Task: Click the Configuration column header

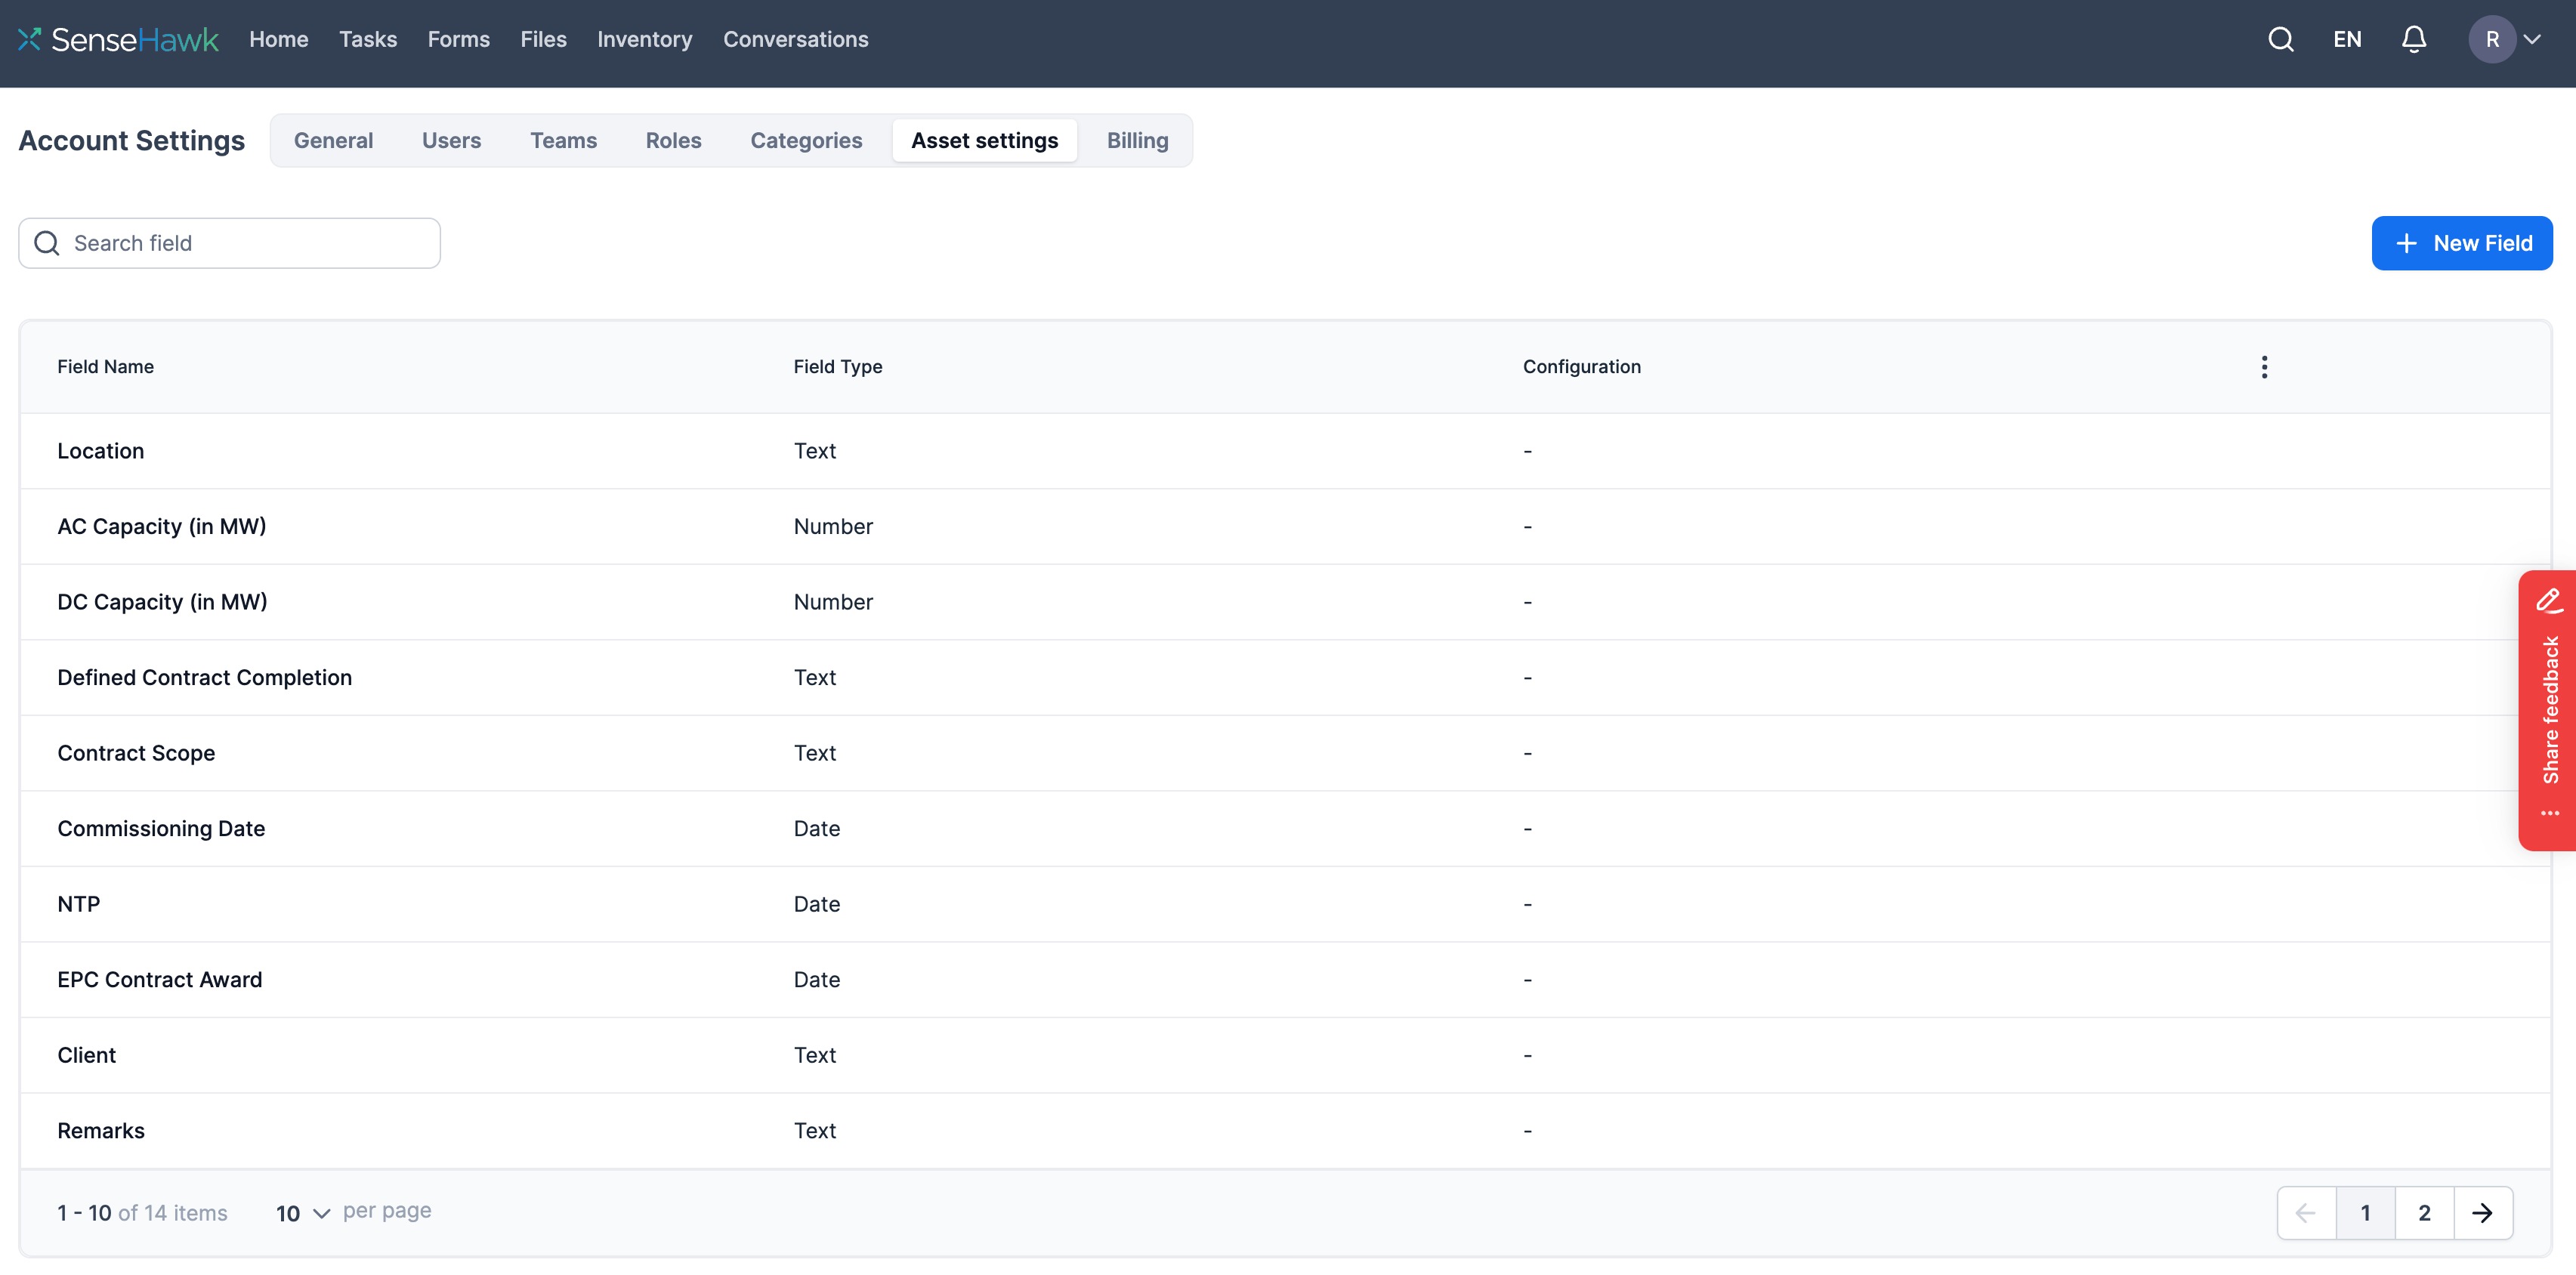Action: tap(1581, 367)
